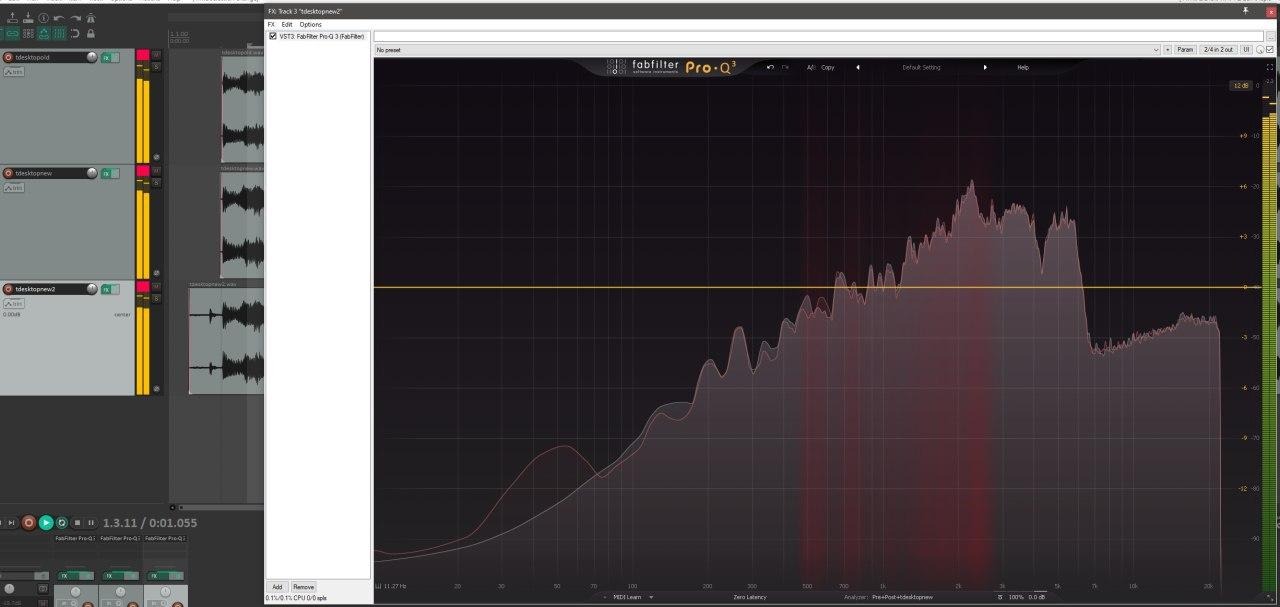The image size is (1280, 607).
Task: Toggle the snap magnet icon in toolbar
Action: pyautogui.click(x=75, y=34)
